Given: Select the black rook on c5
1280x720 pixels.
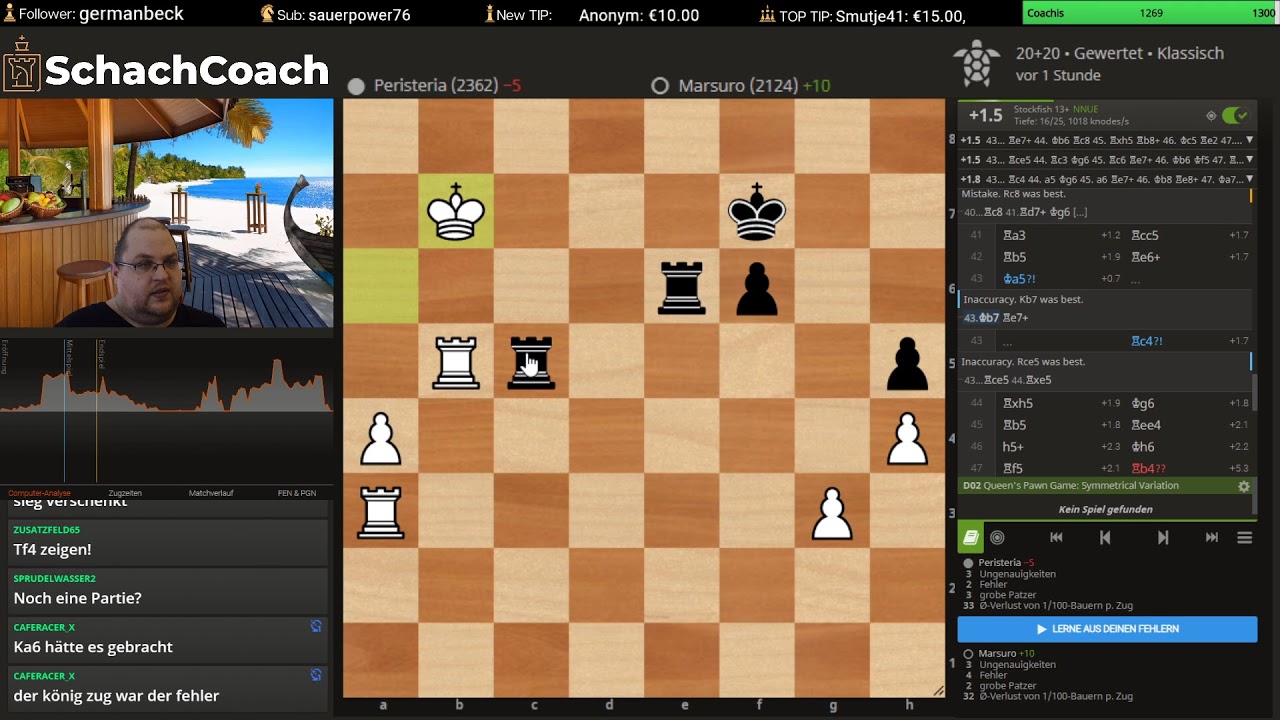Looking at the screenshot, I should (531, 361).
